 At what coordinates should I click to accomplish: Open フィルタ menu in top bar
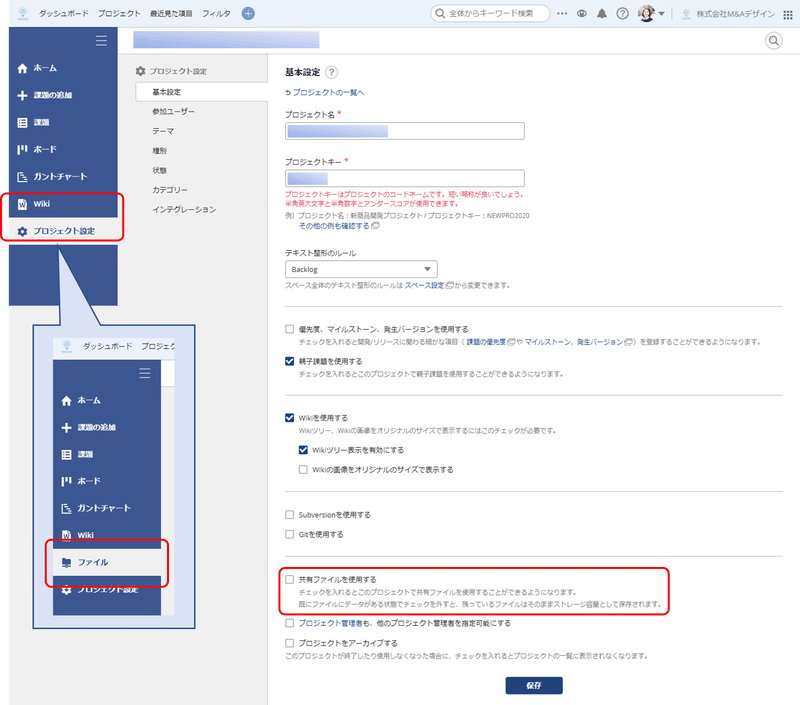pyautogui.click(x=216, y=13)
